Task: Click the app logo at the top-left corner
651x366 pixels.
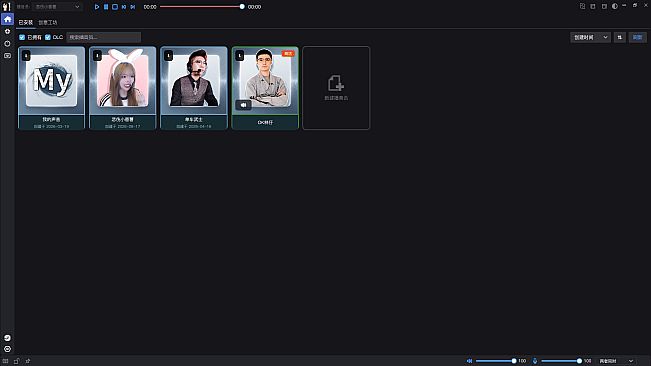Action: pos(6,6)
